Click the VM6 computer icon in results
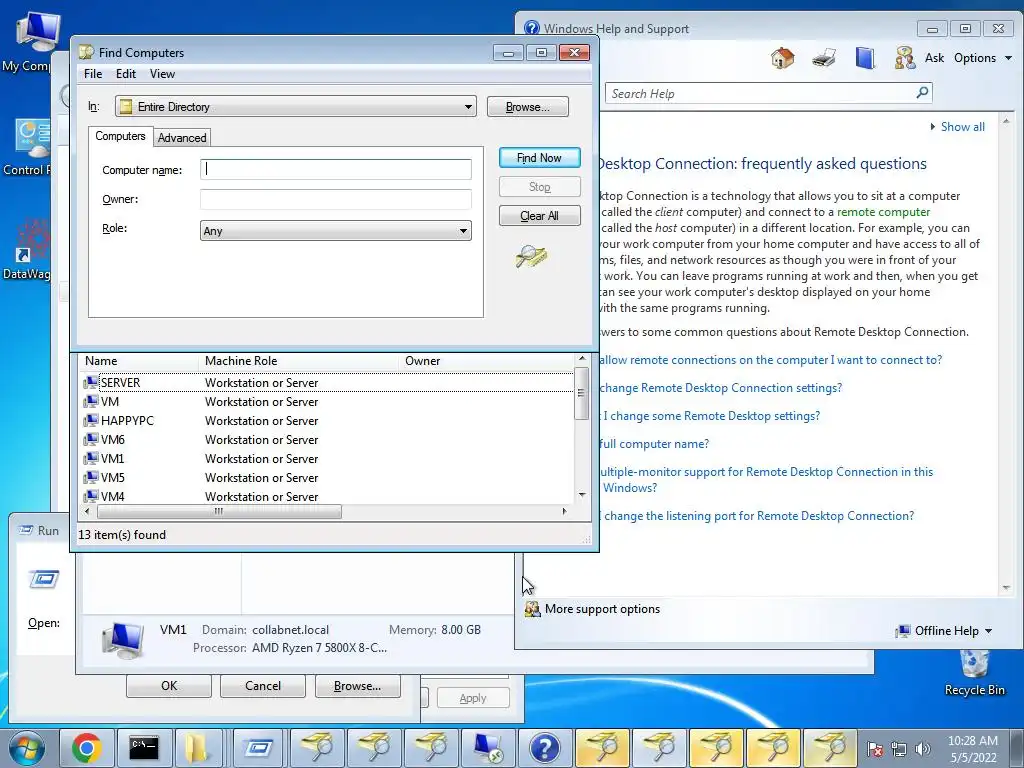 point(91,439)
